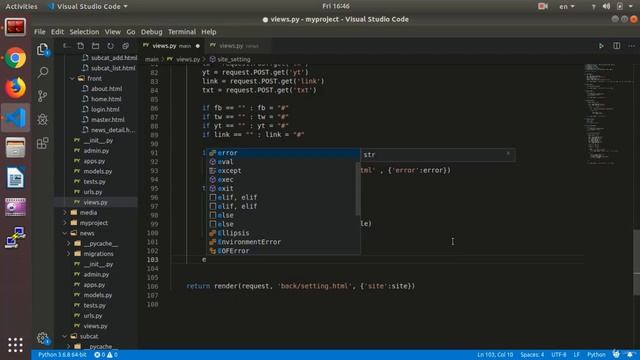Image resolution: width=640 pixels, height=360 pixels.
Task: Open the system menu arrow in top bar
Action: 630,6
